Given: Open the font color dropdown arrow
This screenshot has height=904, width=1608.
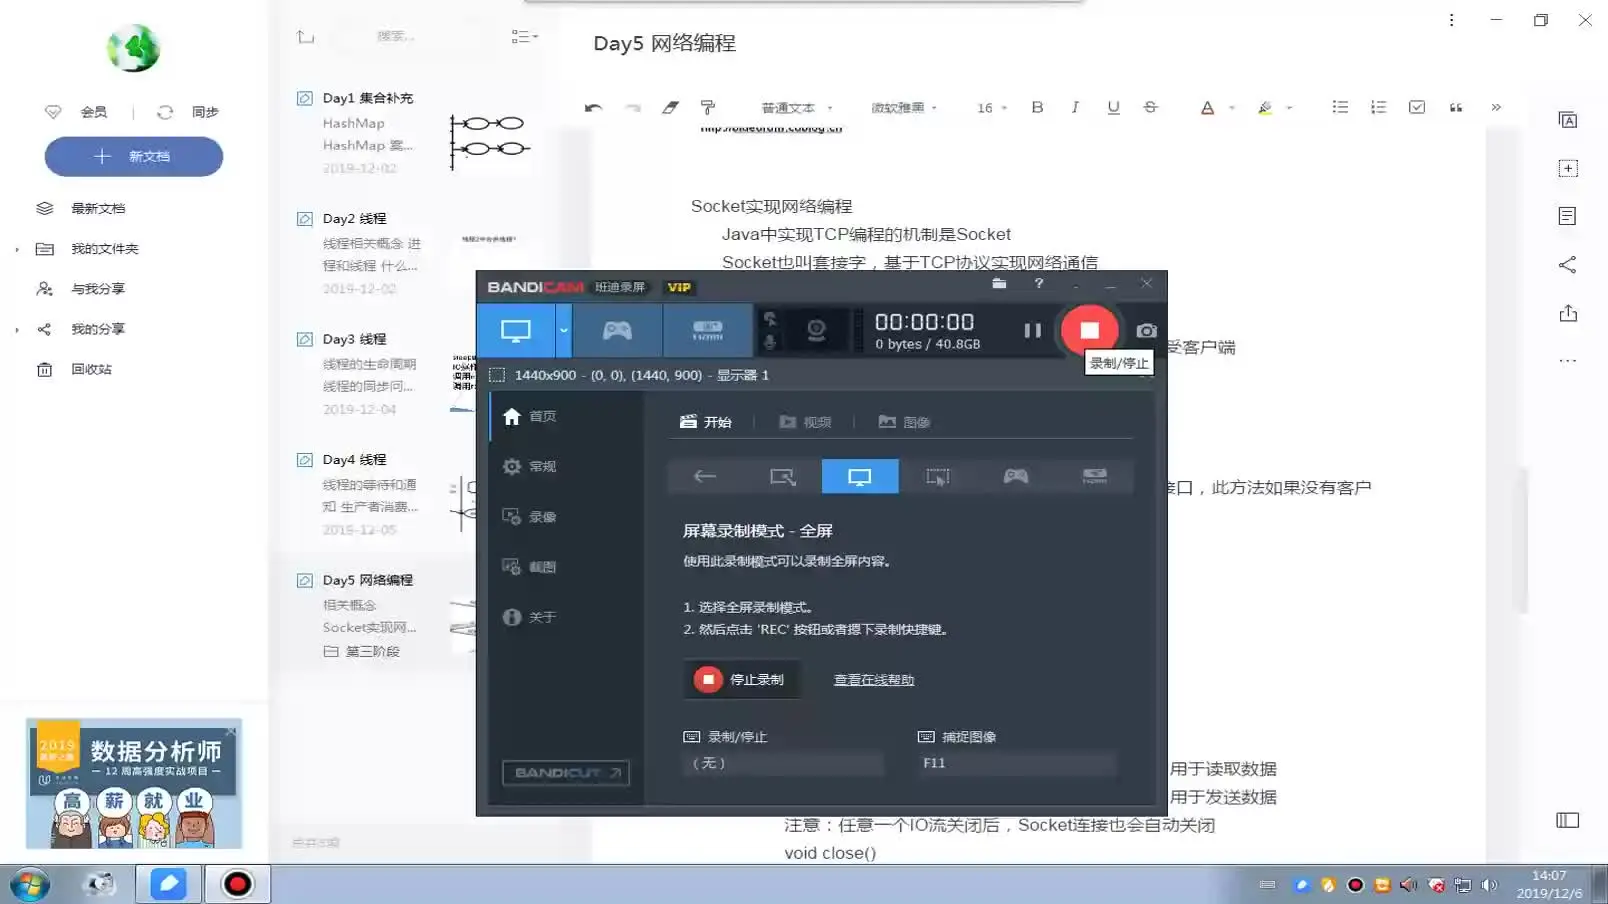Looking at the screenshot, I should tap(1232, 107).
